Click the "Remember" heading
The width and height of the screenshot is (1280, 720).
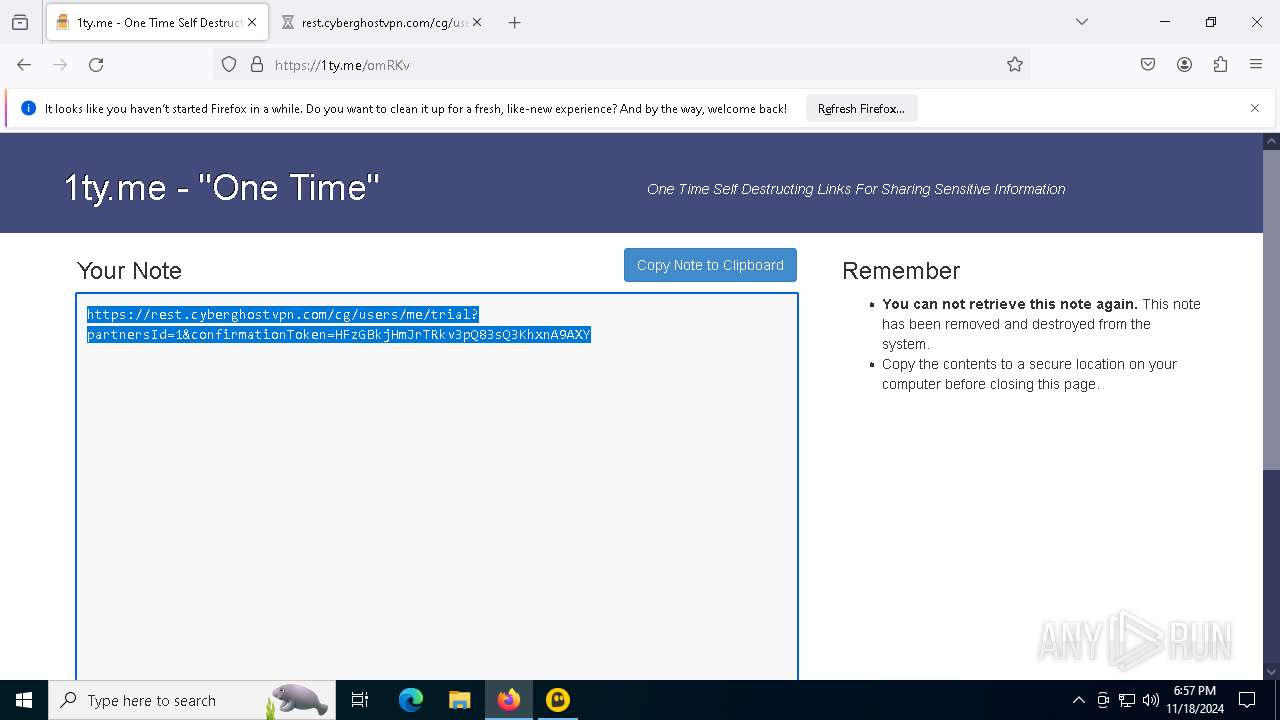click(x=901, y=271)
